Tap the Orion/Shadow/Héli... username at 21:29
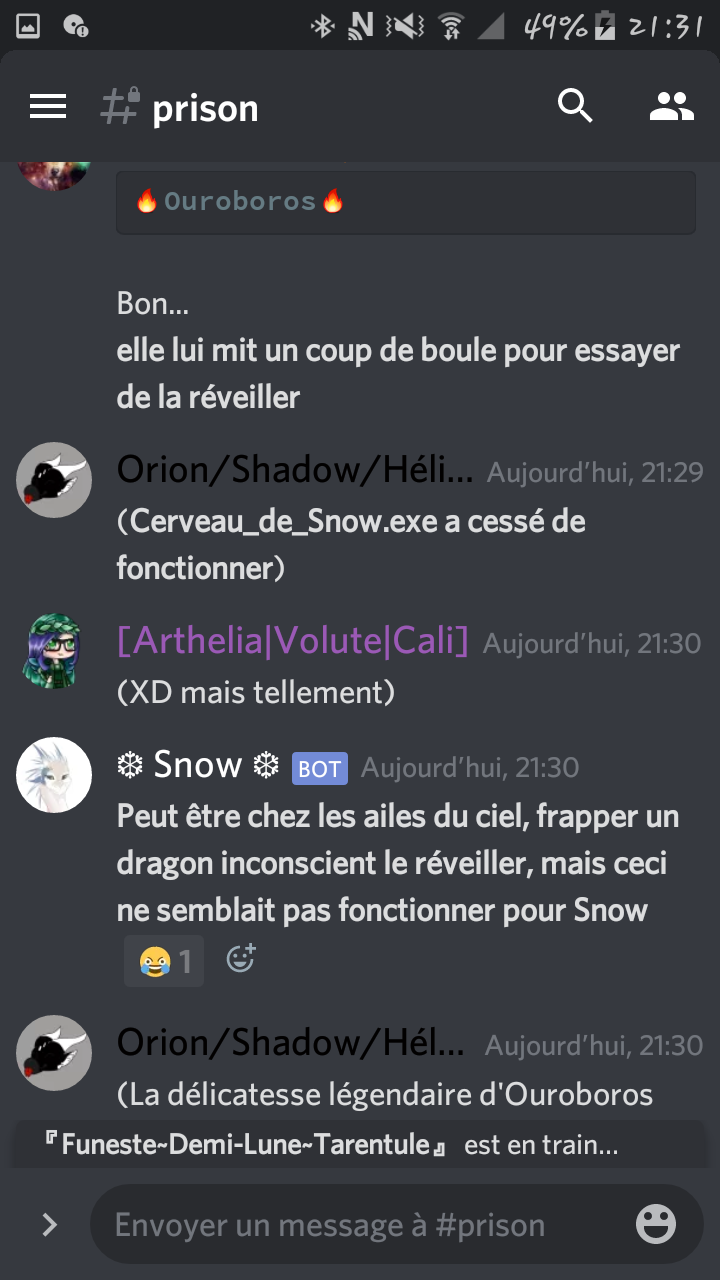Image resolution: width=720 pixels, height=1280 pixels. click(x=295, y=470)
